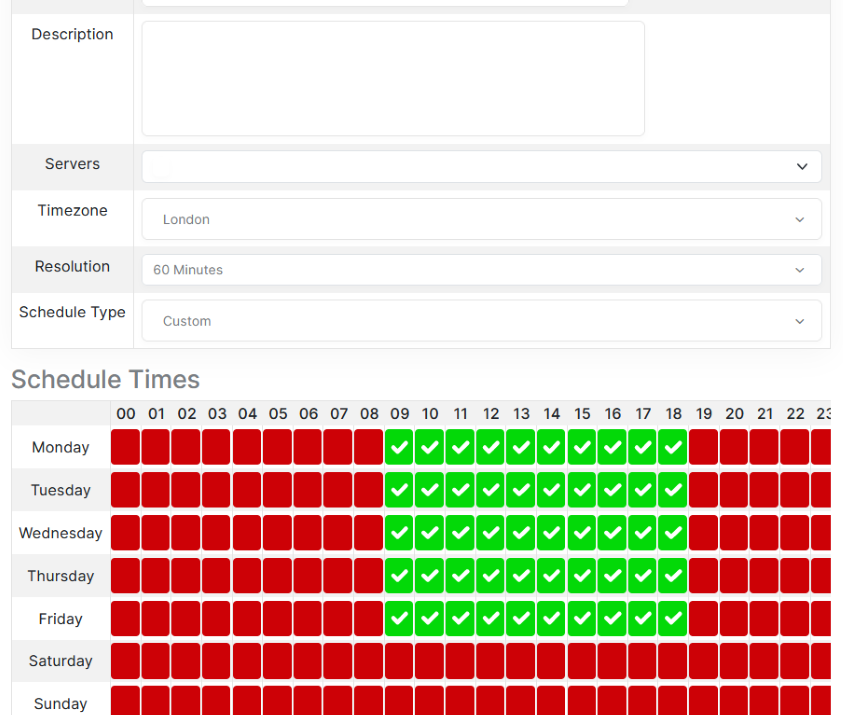
Task: Click the 18 hour column header
Action: (673, 413)
